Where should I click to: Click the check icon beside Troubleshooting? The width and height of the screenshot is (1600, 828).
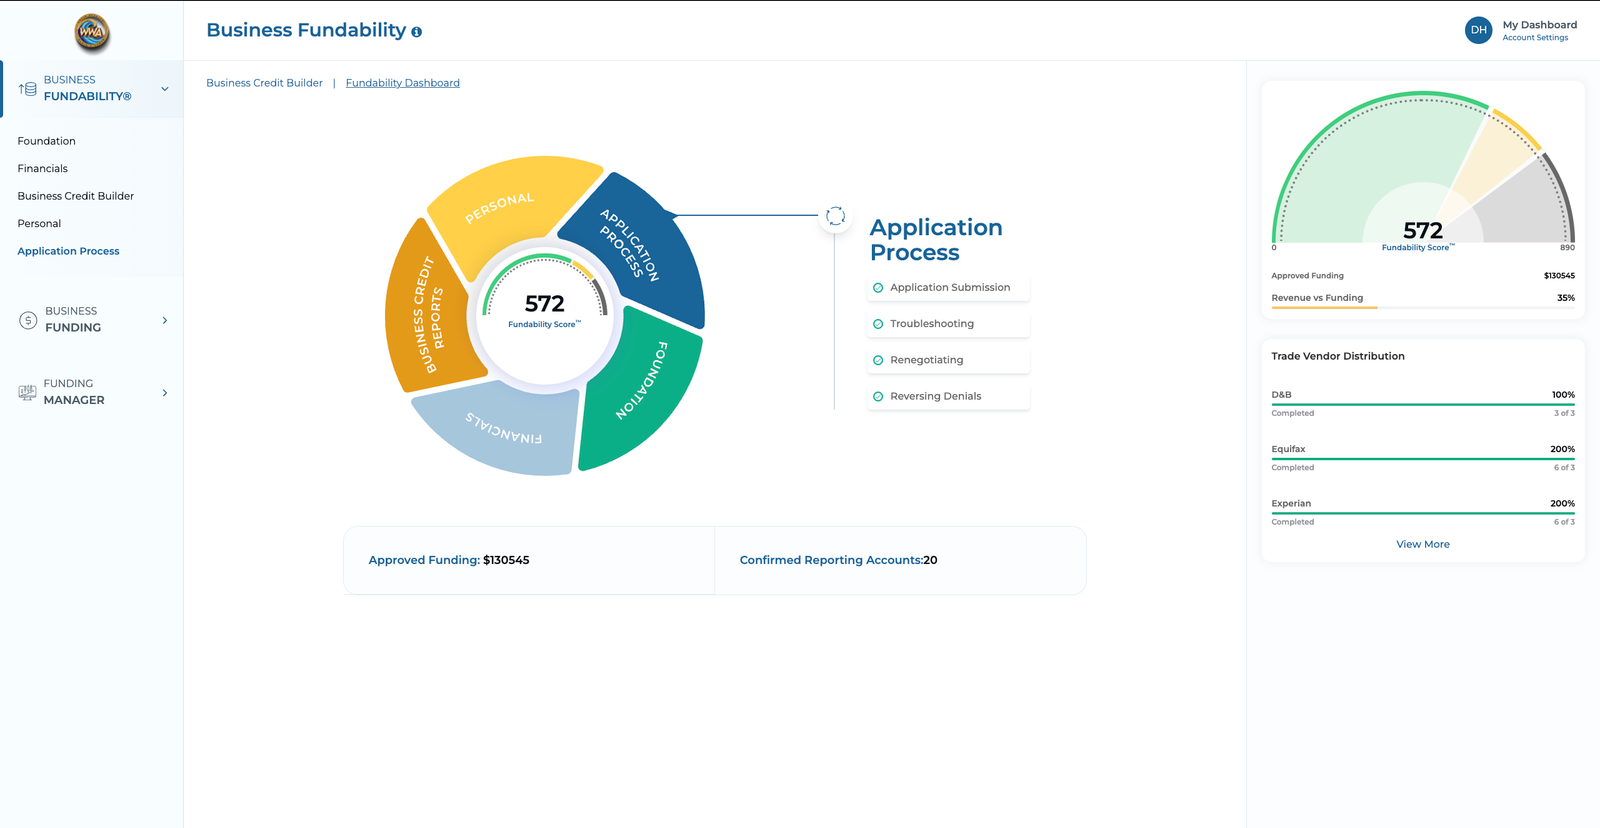[x=878, y=324]
